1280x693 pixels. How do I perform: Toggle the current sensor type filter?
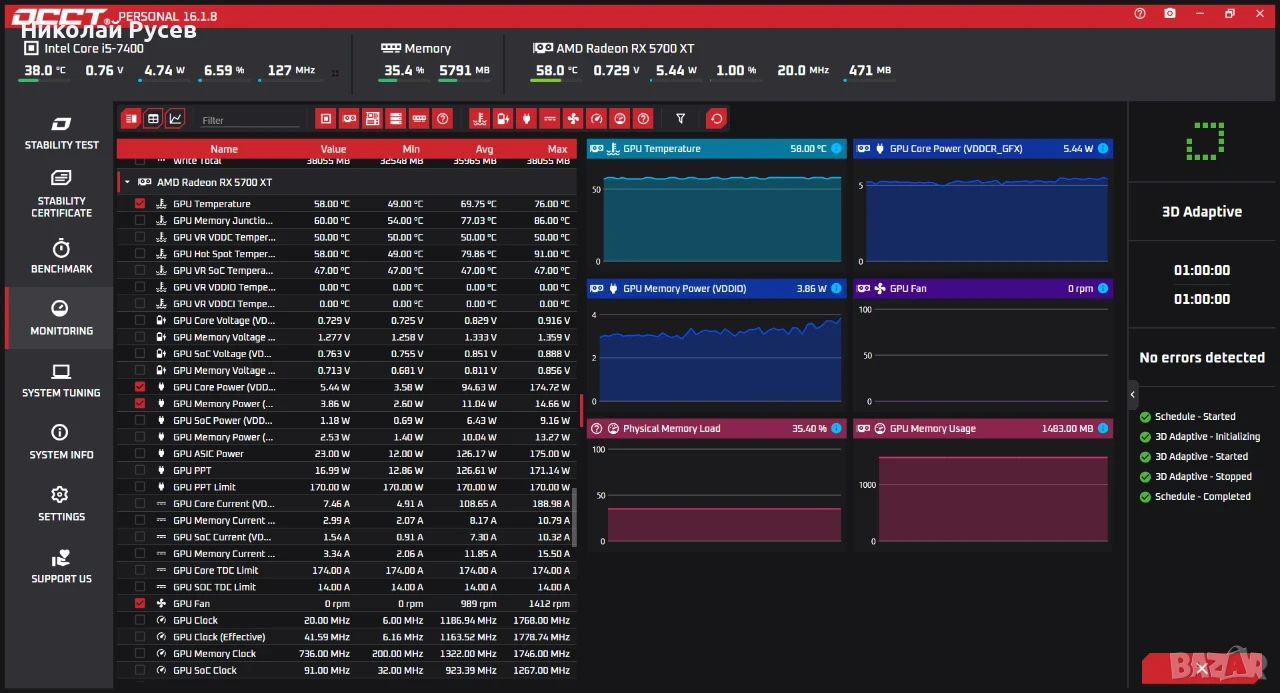[x=550, y=119]
